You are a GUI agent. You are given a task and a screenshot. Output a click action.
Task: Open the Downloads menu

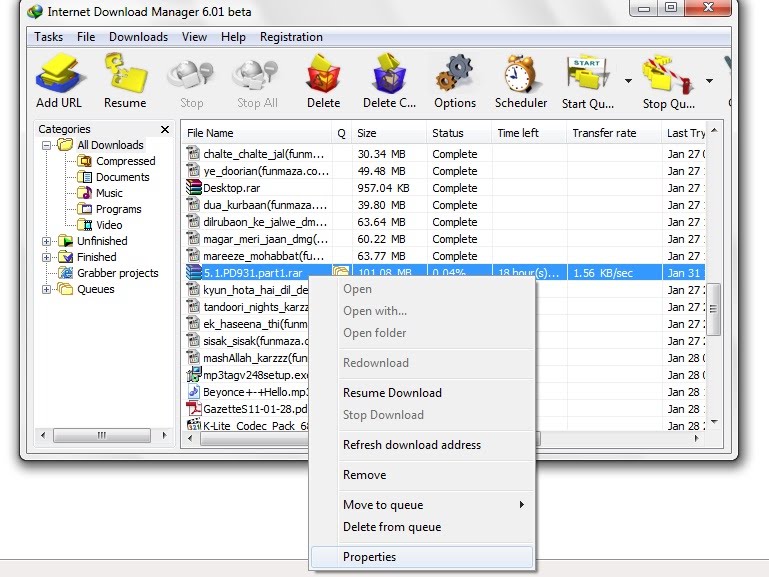[x=138, y=37]
